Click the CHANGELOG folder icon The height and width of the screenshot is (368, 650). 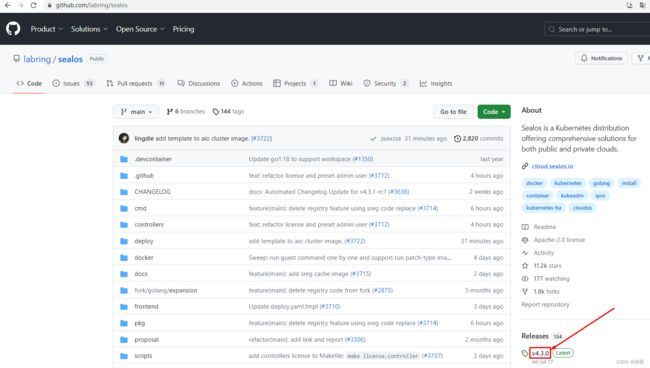coord(124,192)
